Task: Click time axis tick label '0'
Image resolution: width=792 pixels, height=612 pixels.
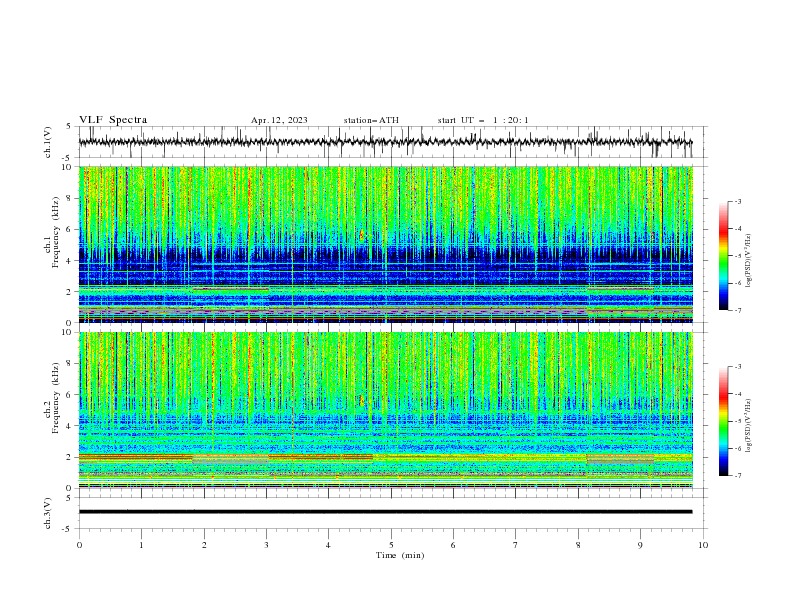Action: 79,545
